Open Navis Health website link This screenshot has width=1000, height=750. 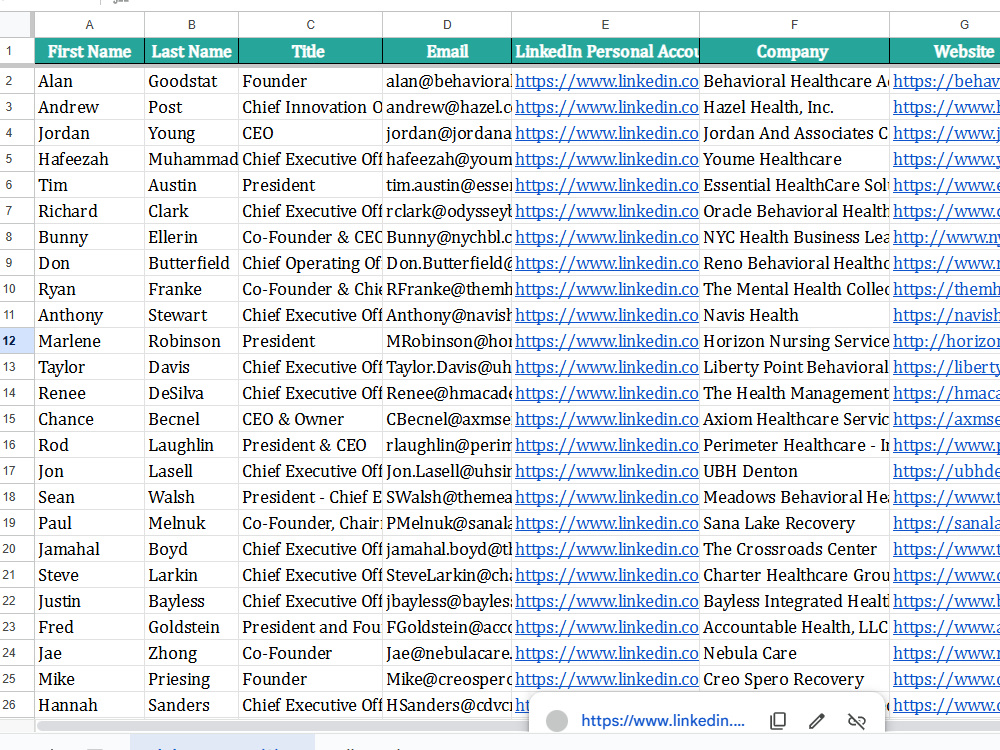[x=946, y=315]
